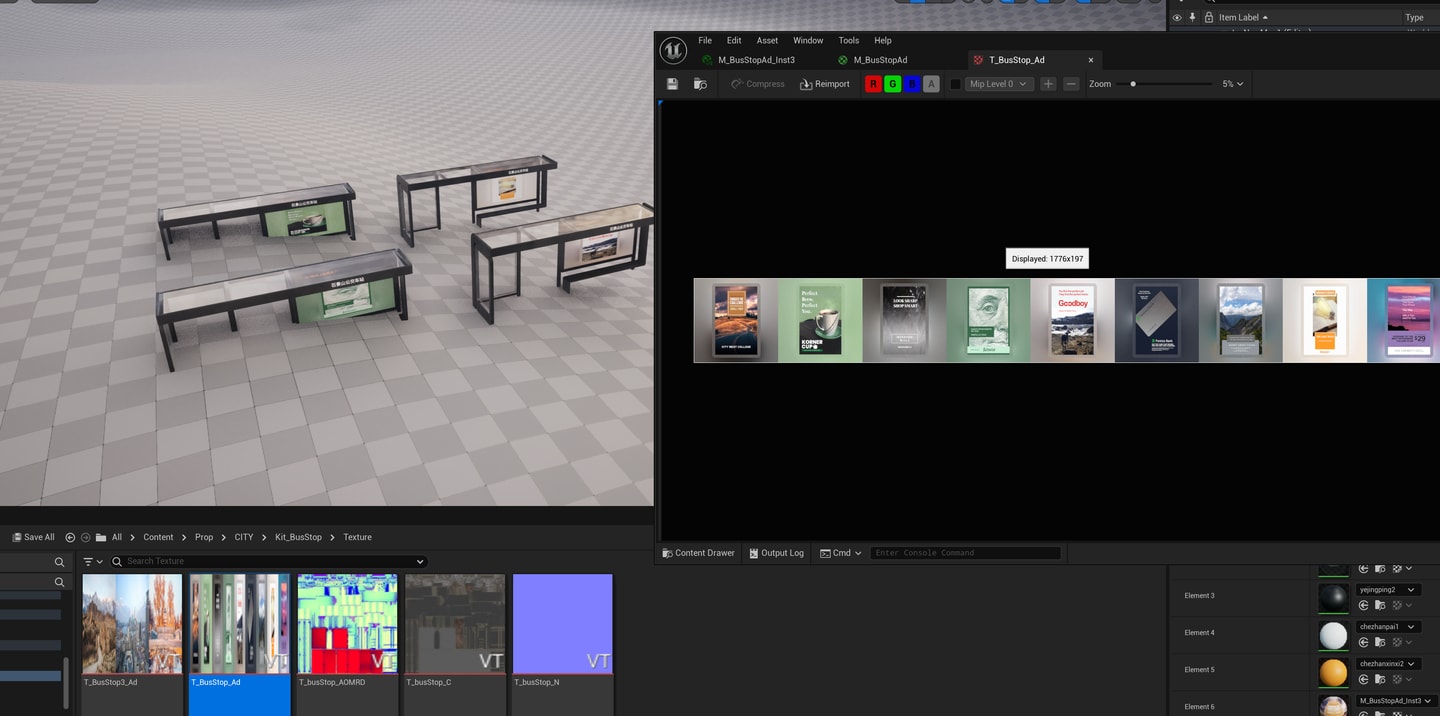The height and width of the screenshot is (716, 1440).
Task: Open the Asset menu
Action: point(767,40)
